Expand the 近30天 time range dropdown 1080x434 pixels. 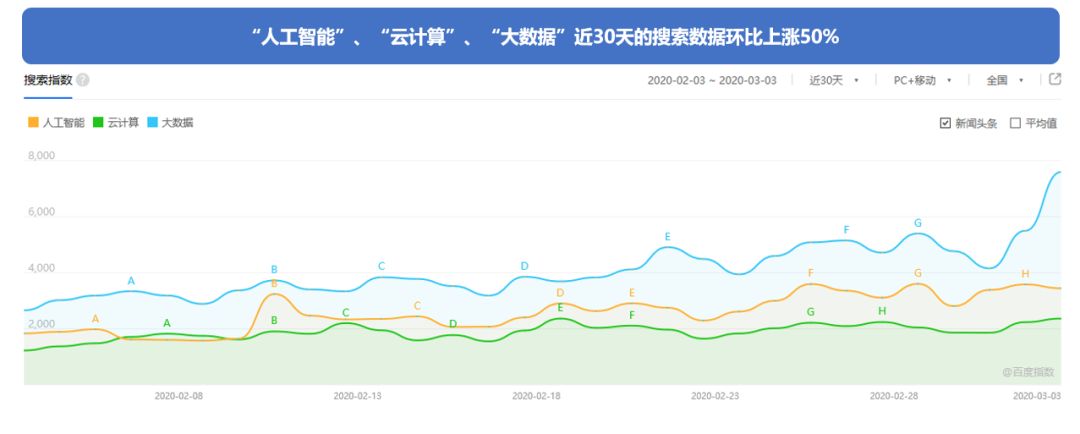834,80
